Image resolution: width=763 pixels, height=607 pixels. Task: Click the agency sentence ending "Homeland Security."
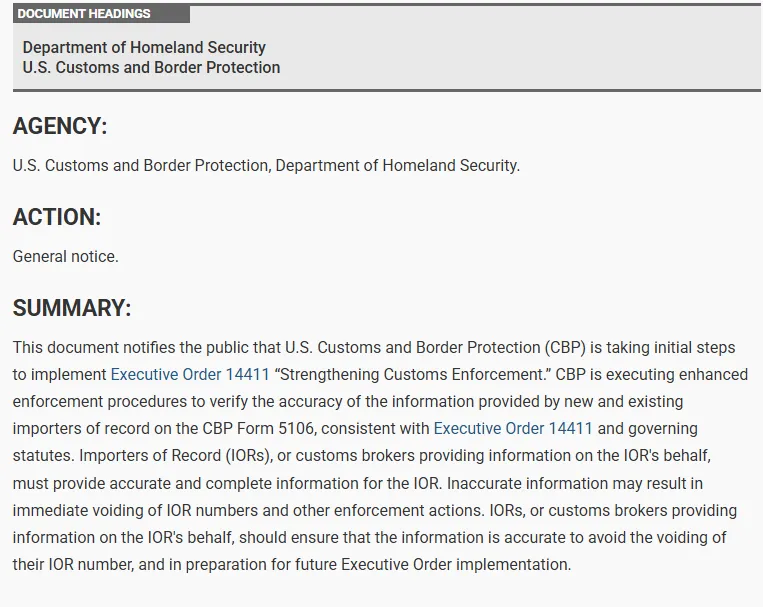tap(266, 166)
